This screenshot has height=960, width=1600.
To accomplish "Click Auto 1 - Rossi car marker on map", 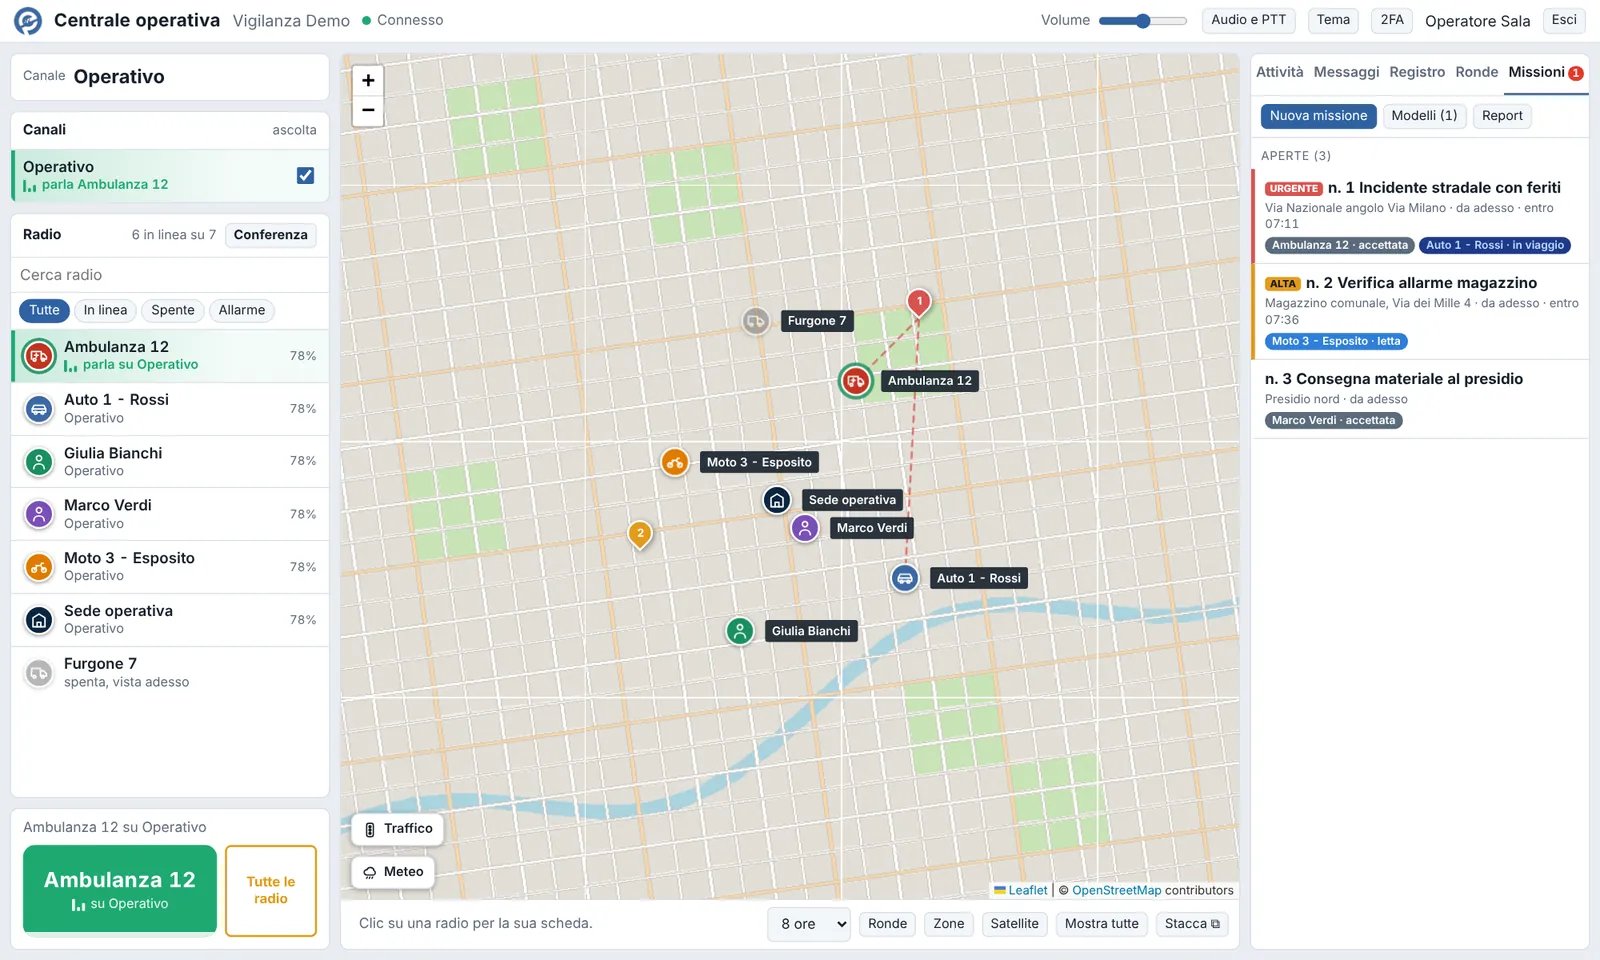I will coord(904,578).
